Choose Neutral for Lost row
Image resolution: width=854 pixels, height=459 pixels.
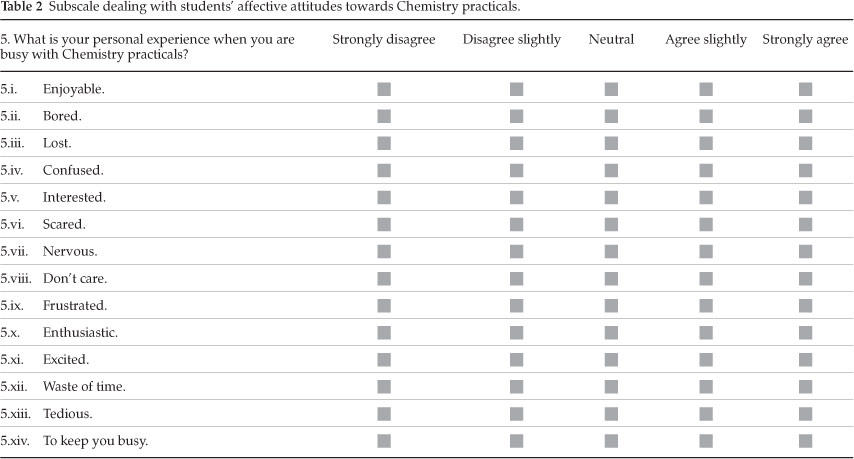click(611, 143)
